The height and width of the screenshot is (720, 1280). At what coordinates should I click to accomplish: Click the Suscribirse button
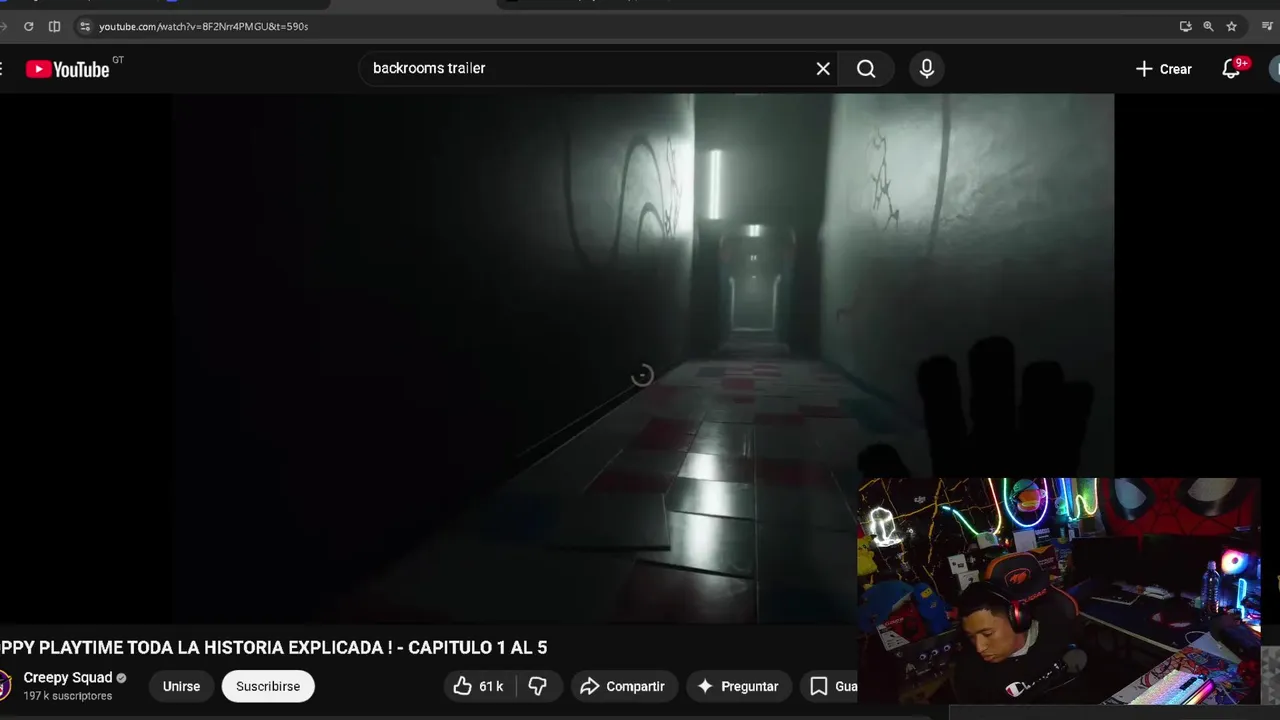coord(268,686)
